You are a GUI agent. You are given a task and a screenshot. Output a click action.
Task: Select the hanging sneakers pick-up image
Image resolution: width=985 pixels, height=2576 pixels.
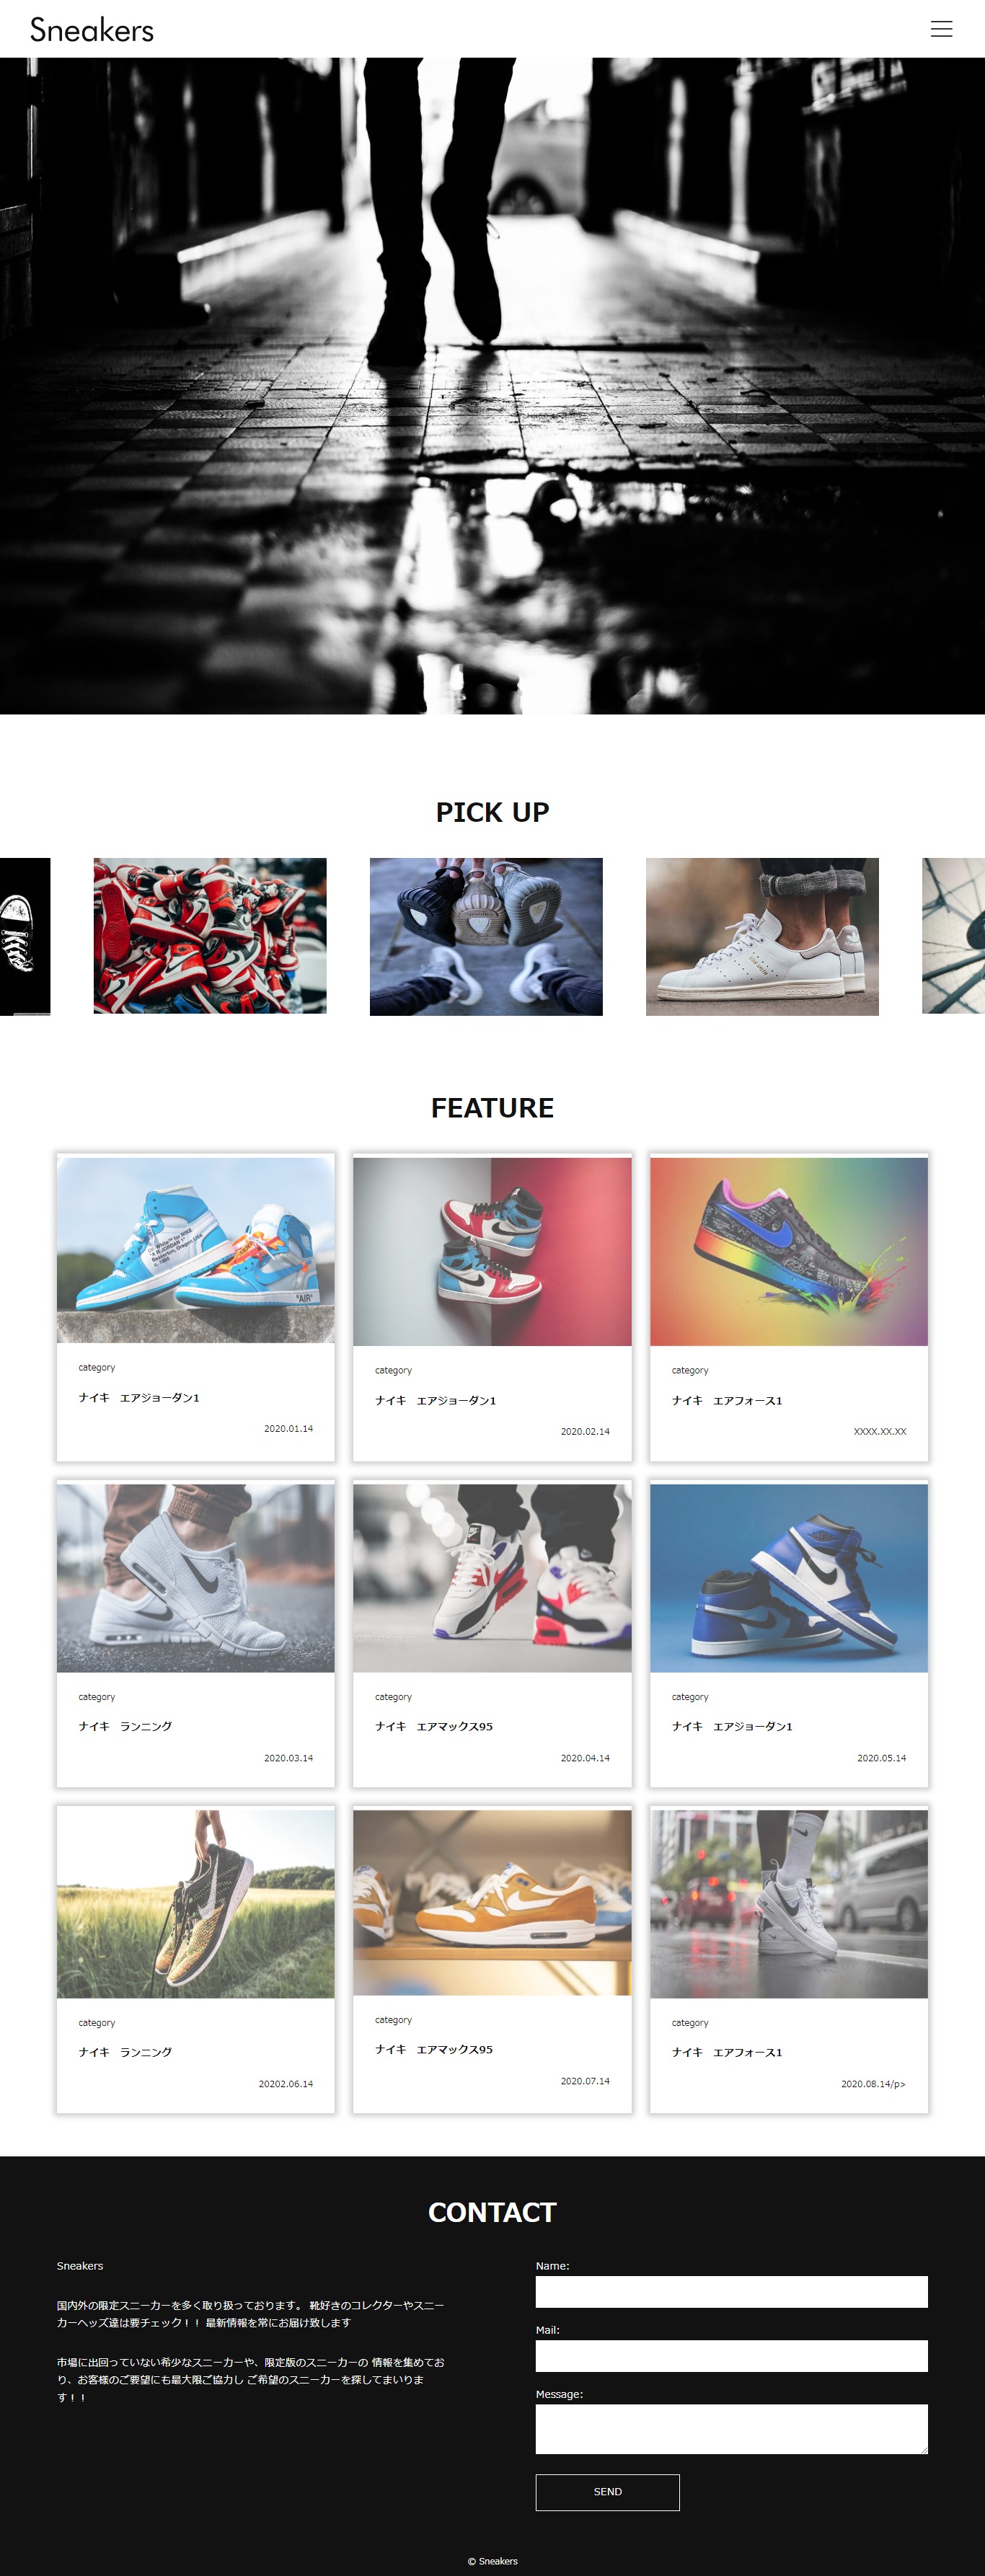(486, 937)
